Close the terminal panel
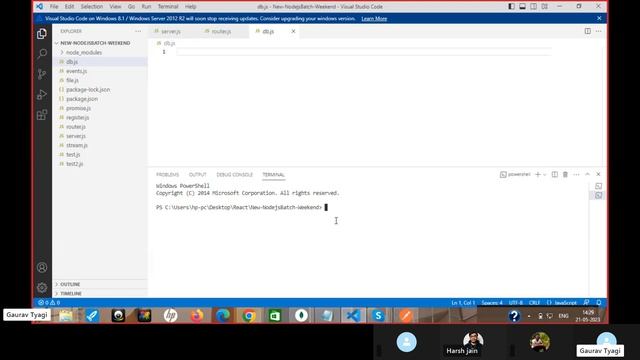This screenshot has width=640, height=360. click(x=598, y=174)
